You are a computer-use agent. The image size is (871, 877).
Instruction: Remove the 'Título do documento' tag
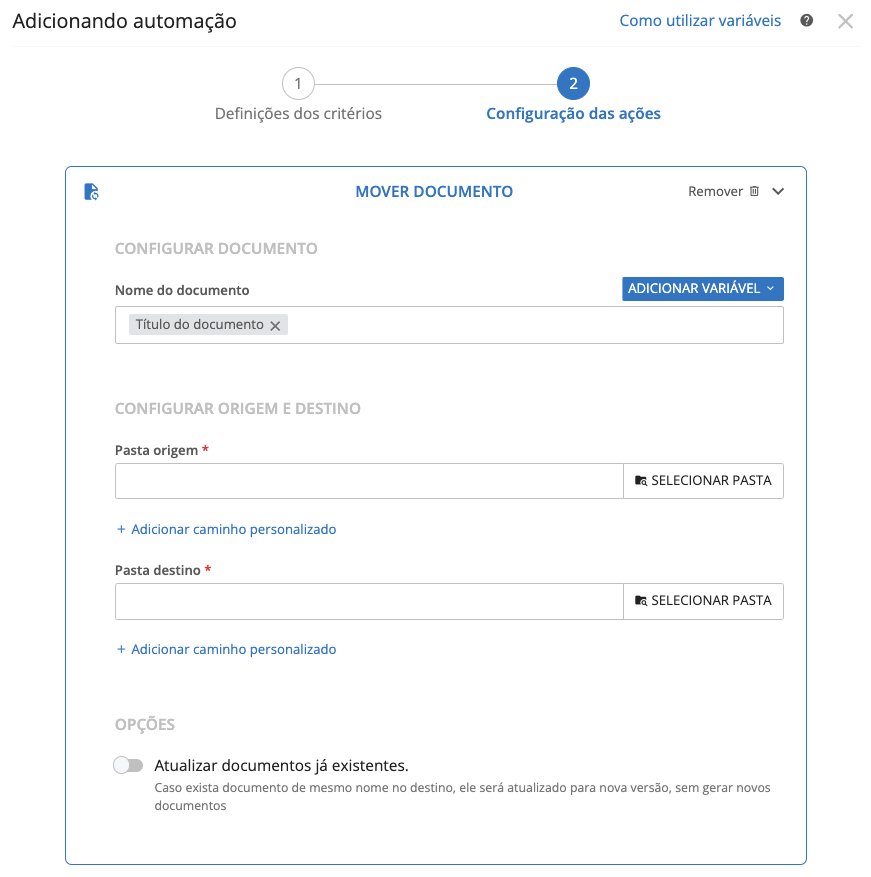(x=275, y=325)
